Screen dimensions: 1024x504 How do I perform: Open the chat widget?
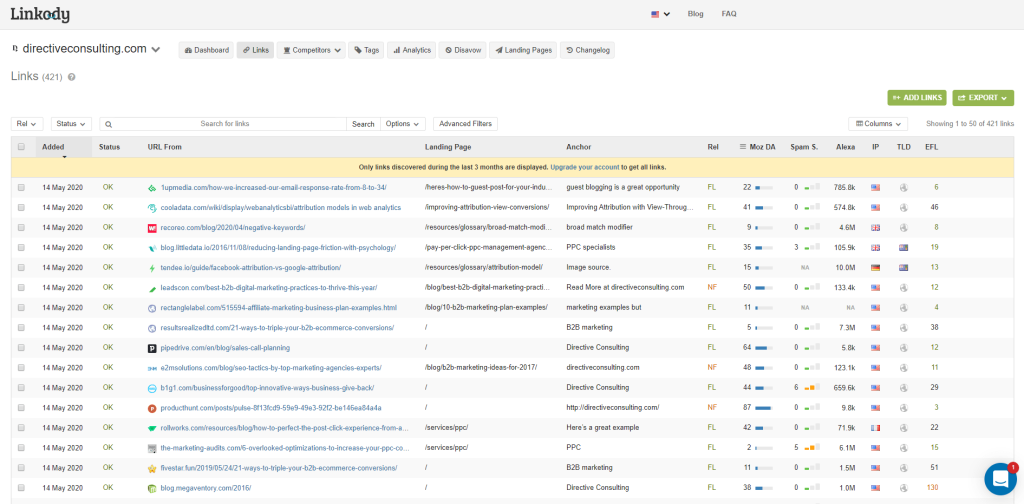click(1000, 479)
